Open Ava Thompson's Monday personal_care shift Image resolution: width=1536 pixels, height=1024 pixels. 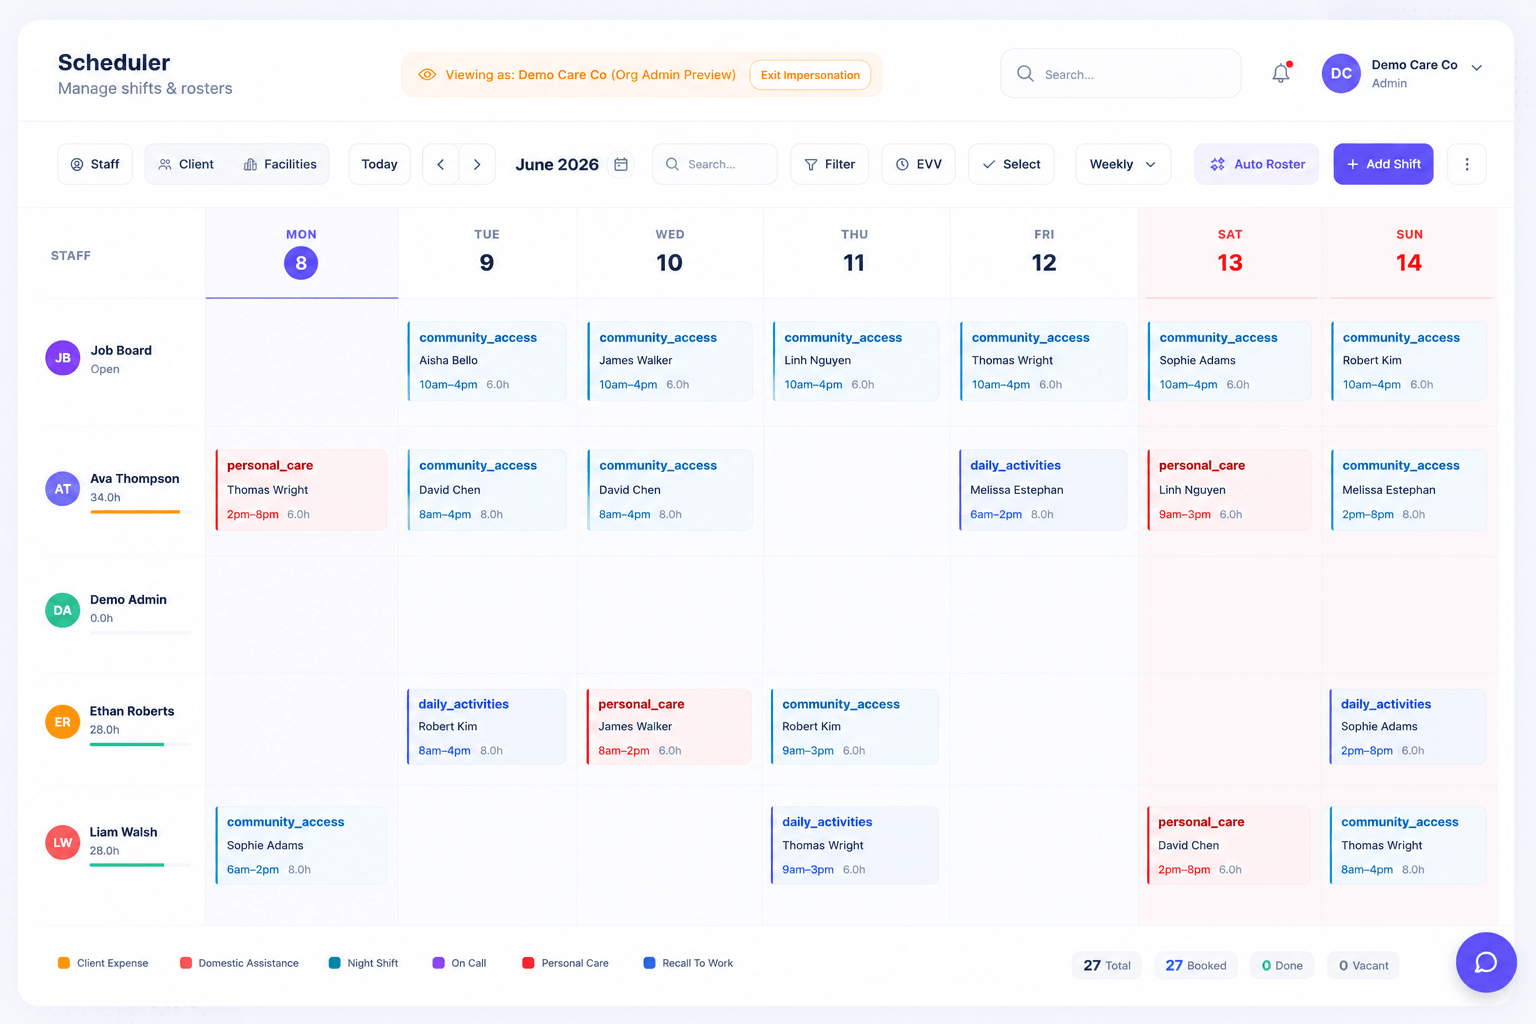tap(301, 490)
